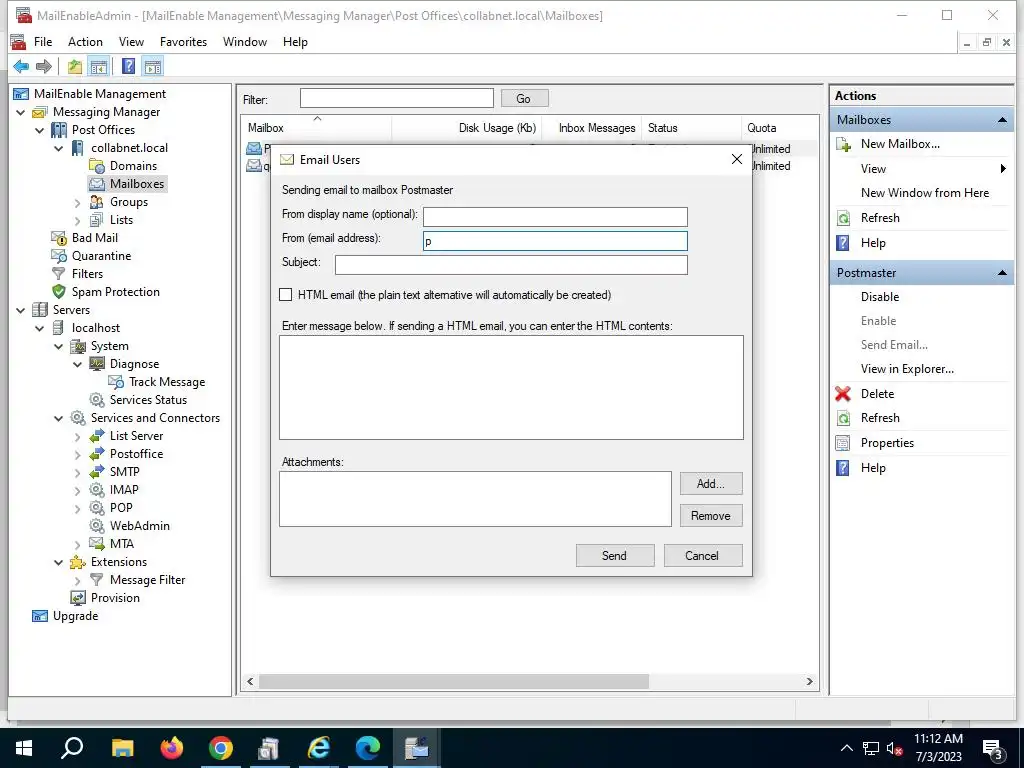Viewport: 1024px width, 768px height.
Task: Open the Action menu
Action: point(85,42)
